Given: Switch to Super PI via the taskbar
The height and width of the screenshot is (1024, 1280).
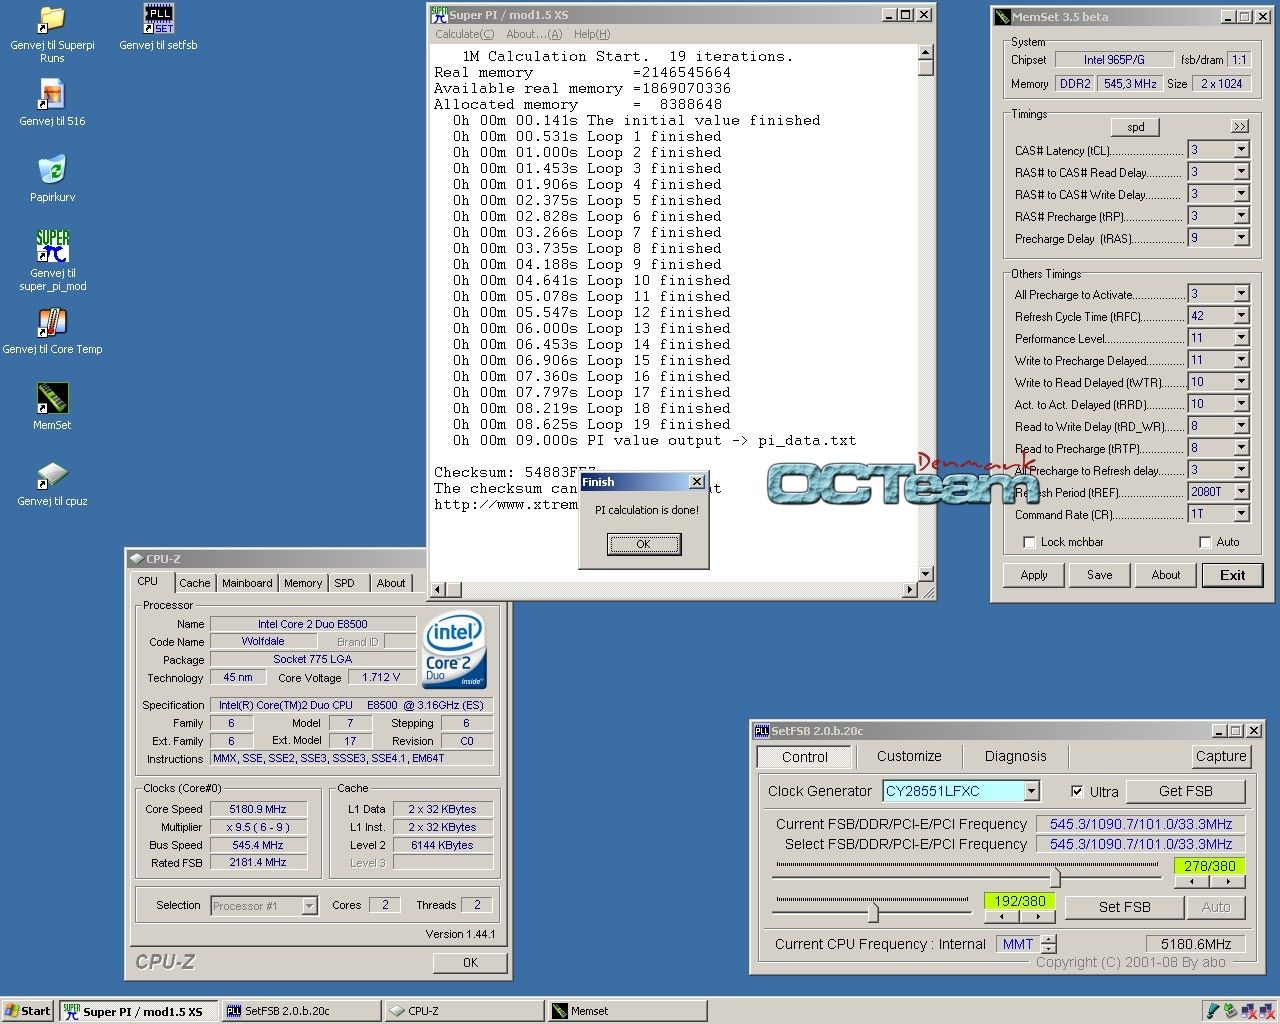Looking at the screenshot, I should click(x=140, y=1011).
